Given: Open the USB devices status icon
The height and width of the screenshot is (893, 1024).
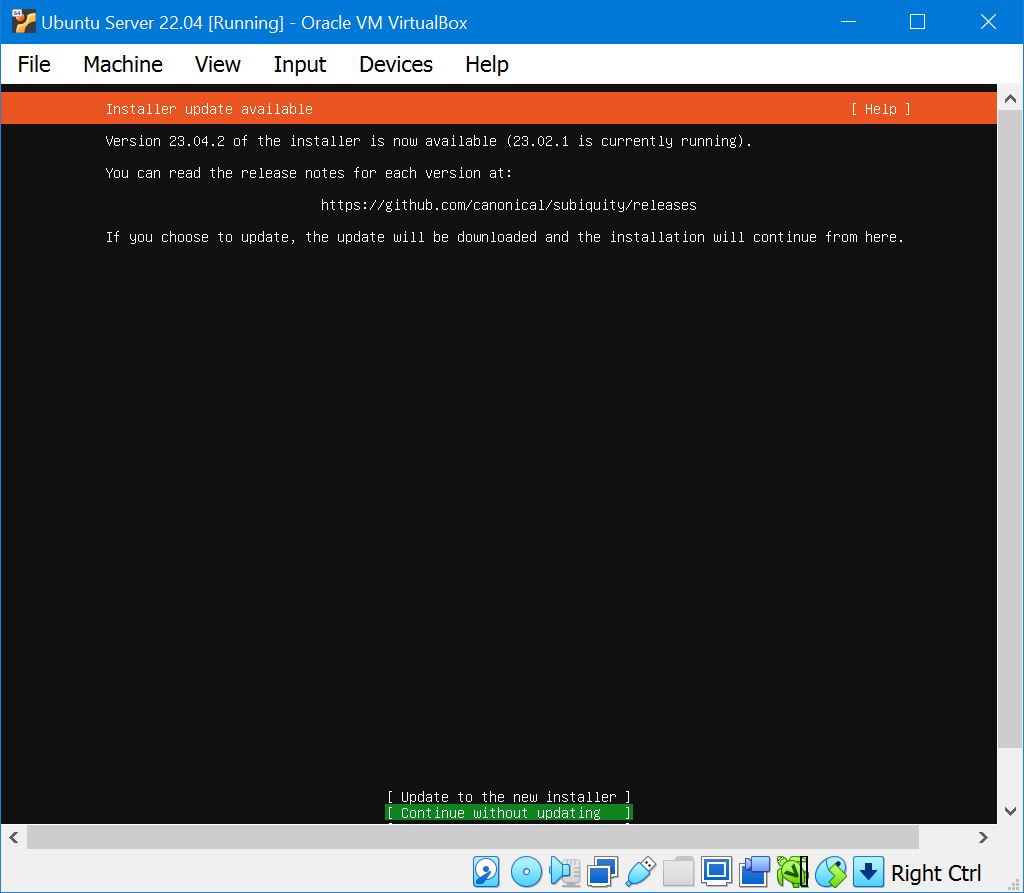Looking at the screenshot, I should [x=641, y=872].
